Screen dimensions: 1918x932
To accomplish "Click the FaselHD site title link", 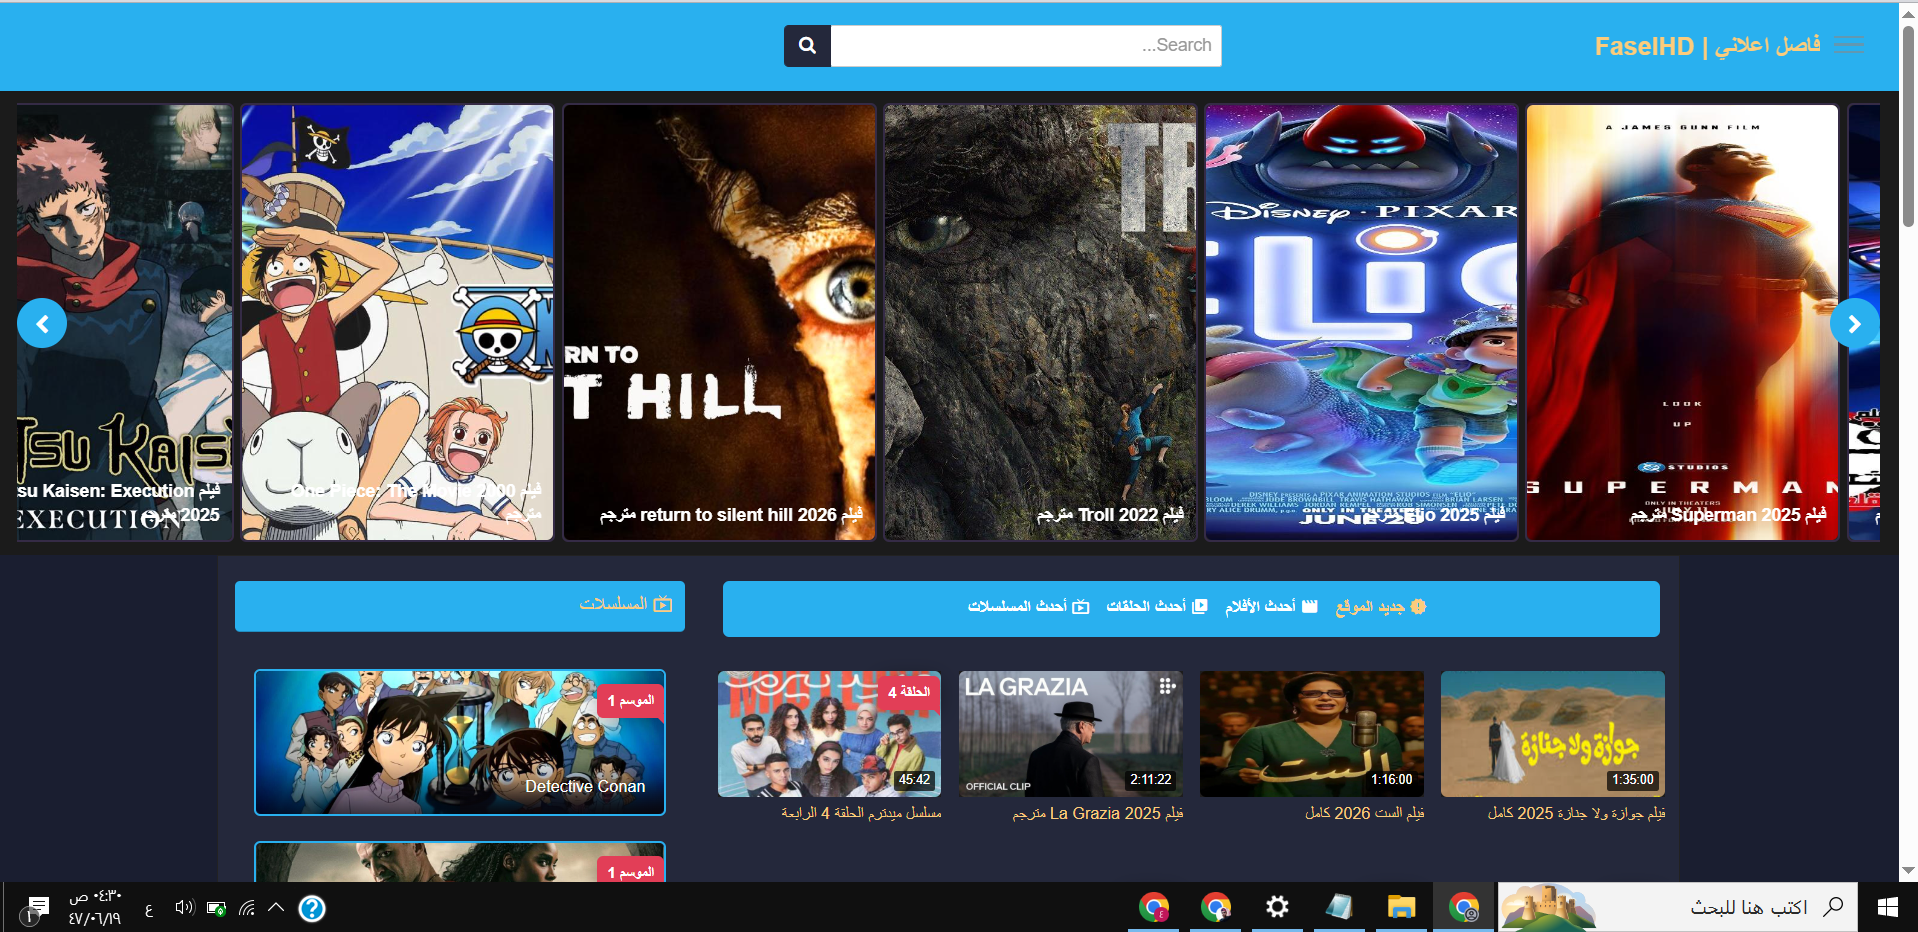I will point(1707,46).
